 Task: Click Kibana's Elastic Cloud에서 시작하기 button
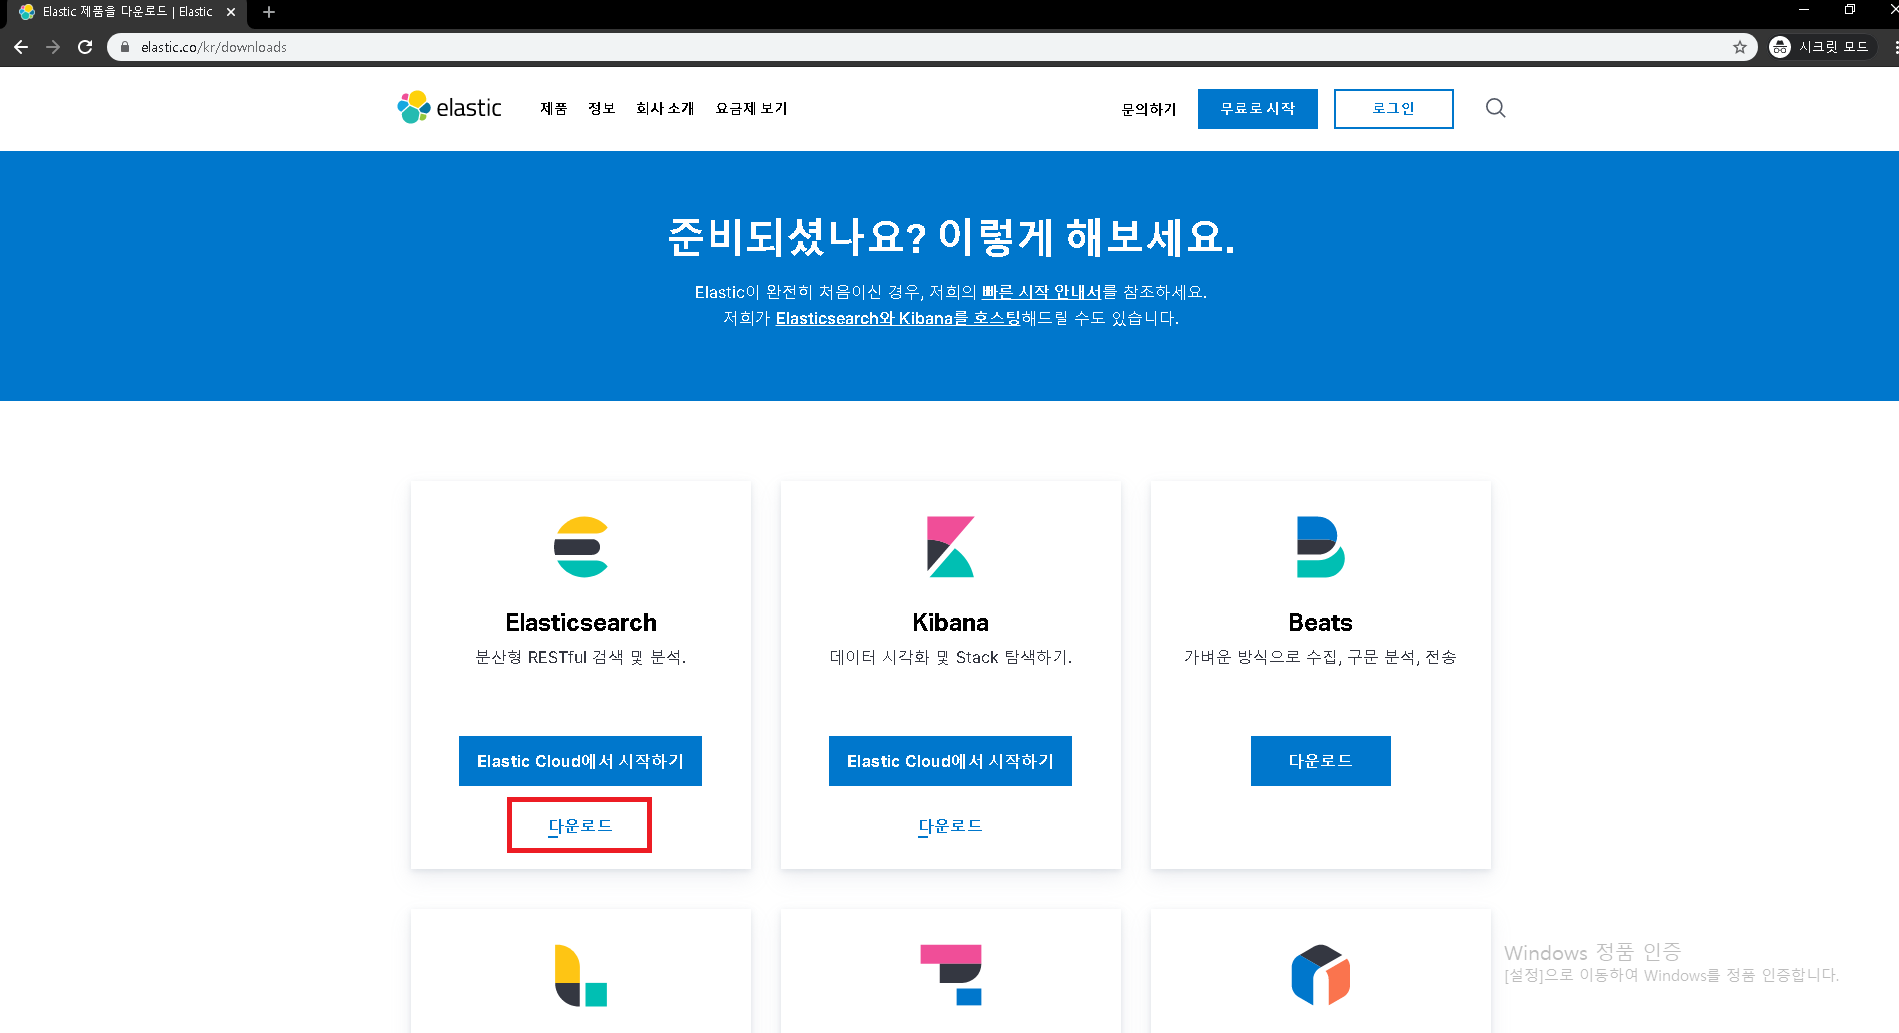tap(950, 761)
